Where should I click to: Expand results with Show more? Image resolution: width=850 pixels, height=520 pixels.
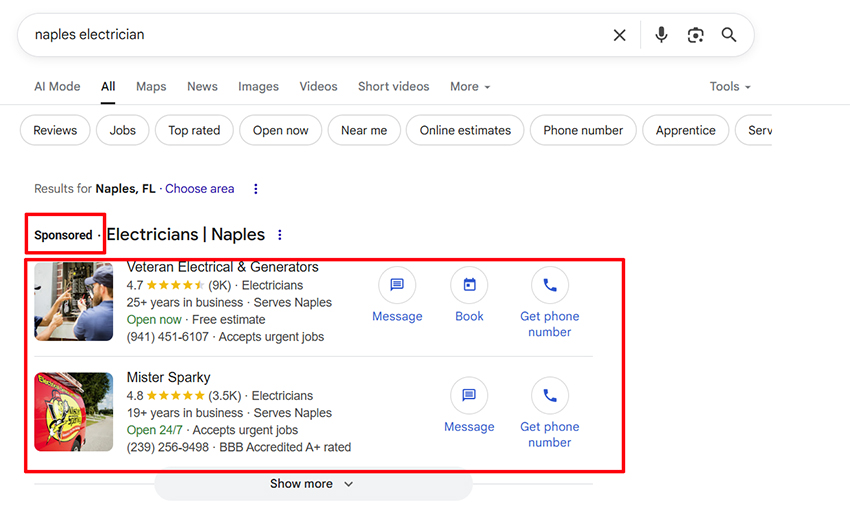click(312, 484)
